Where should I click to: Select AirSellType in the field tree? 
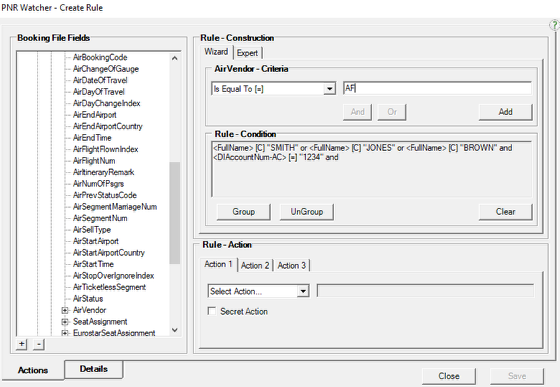coord(92,230)
